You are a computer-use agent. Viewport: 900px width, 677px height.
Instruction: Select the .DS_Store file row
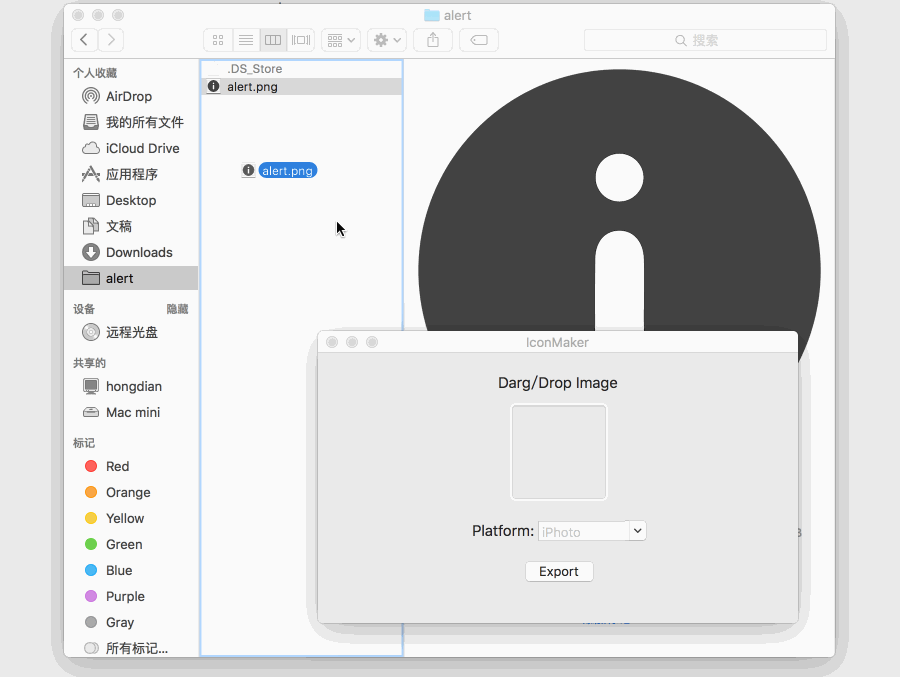302,69
